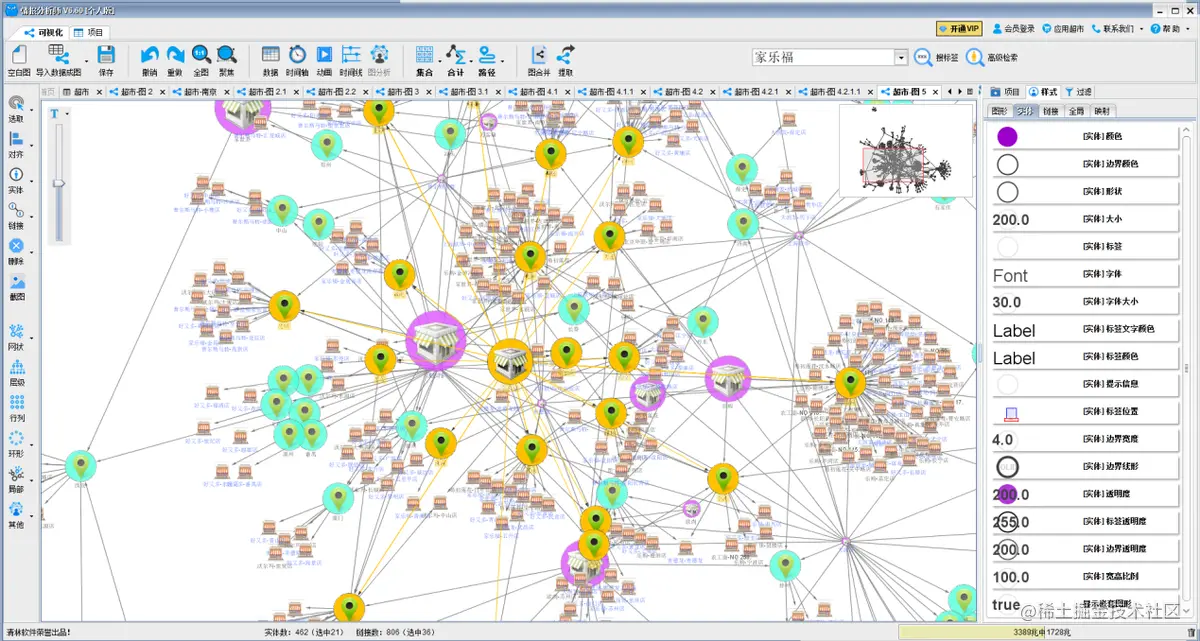Select the 全局 style sub-tab

(x=1076, y=111)
